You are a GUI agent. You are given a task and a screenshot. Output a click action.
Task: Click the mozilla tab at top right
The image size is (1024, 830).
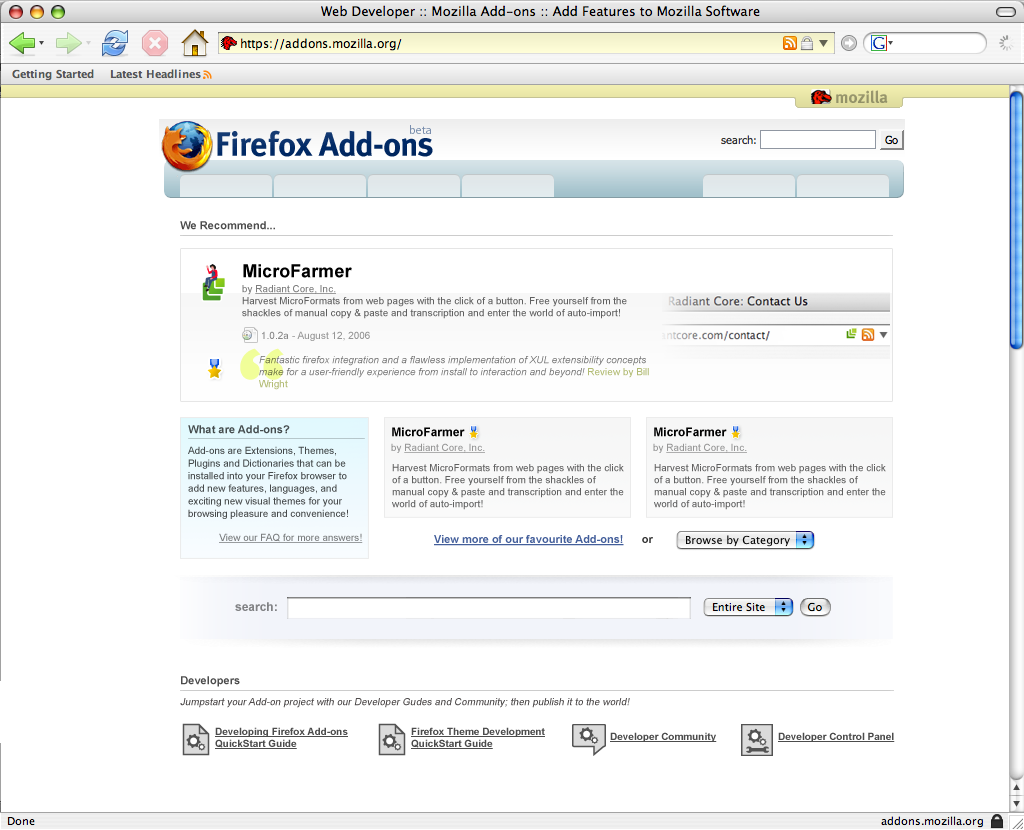pyautogui.click(x=849, y=97)
